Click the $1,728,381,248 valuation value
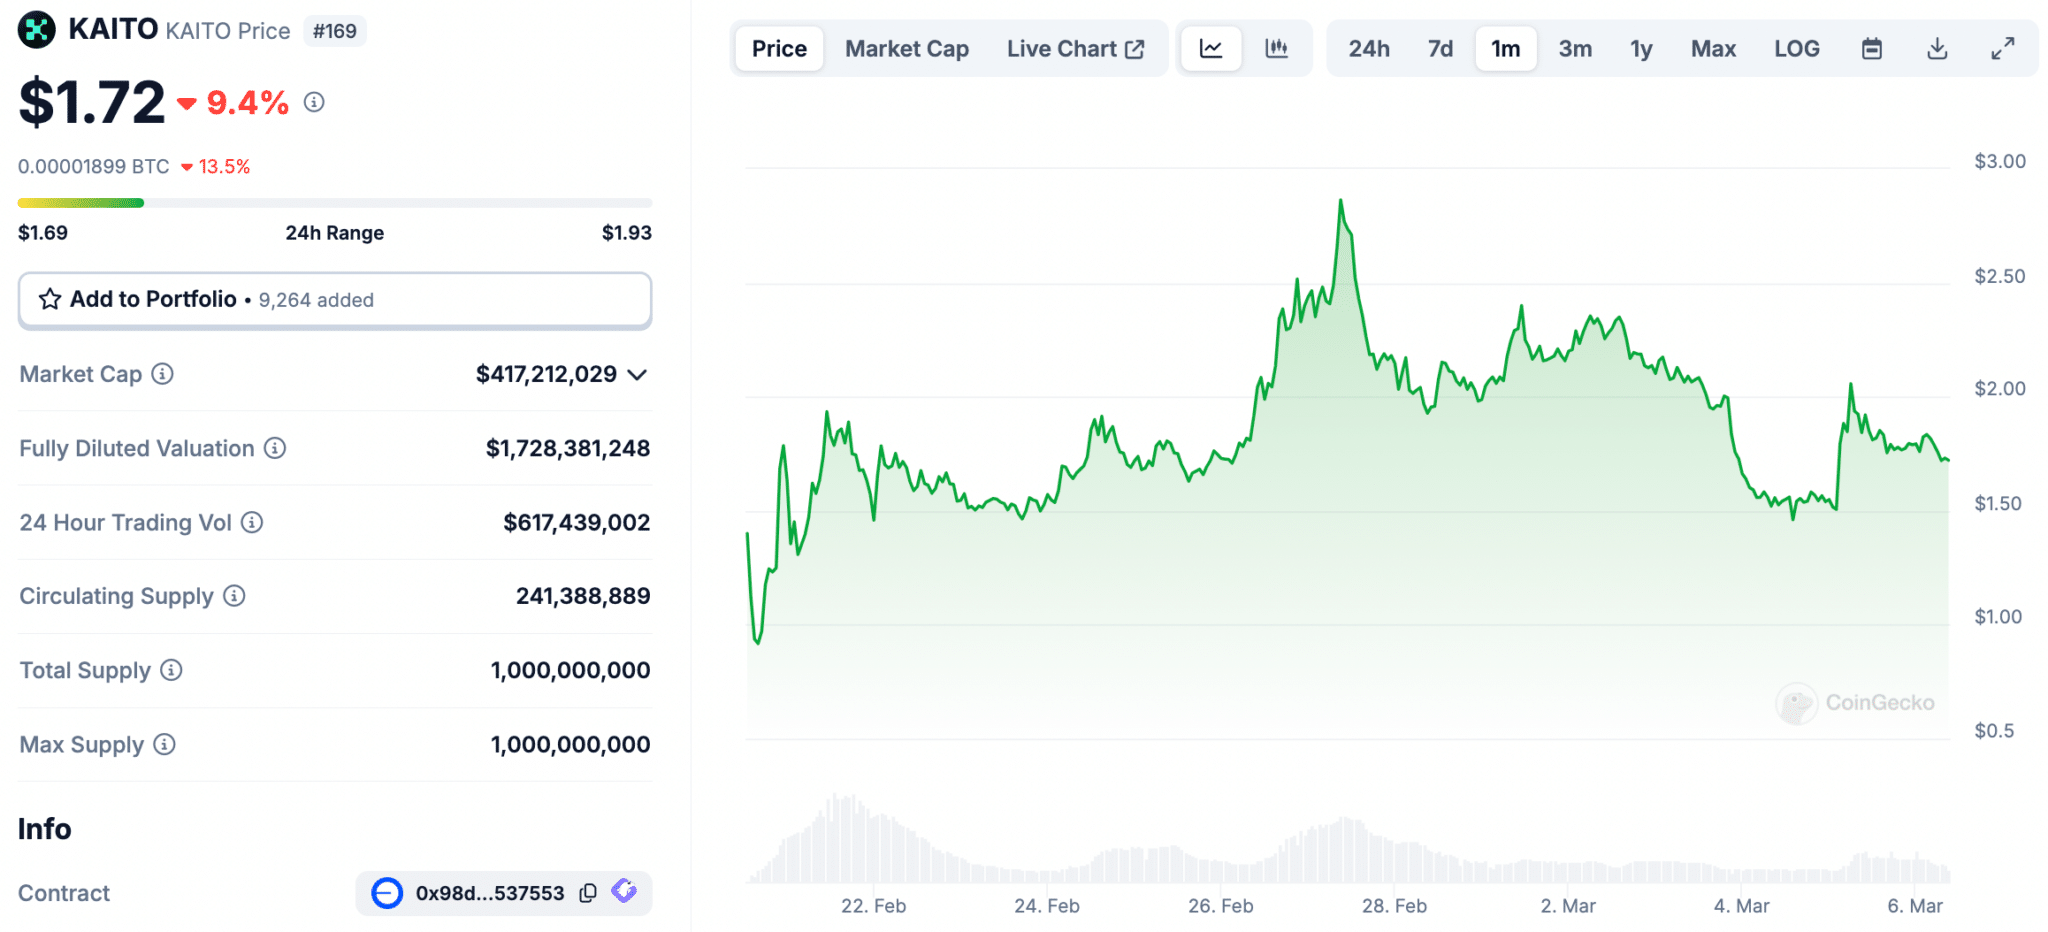The image size is (2048, 932). [x=568, y=448]
